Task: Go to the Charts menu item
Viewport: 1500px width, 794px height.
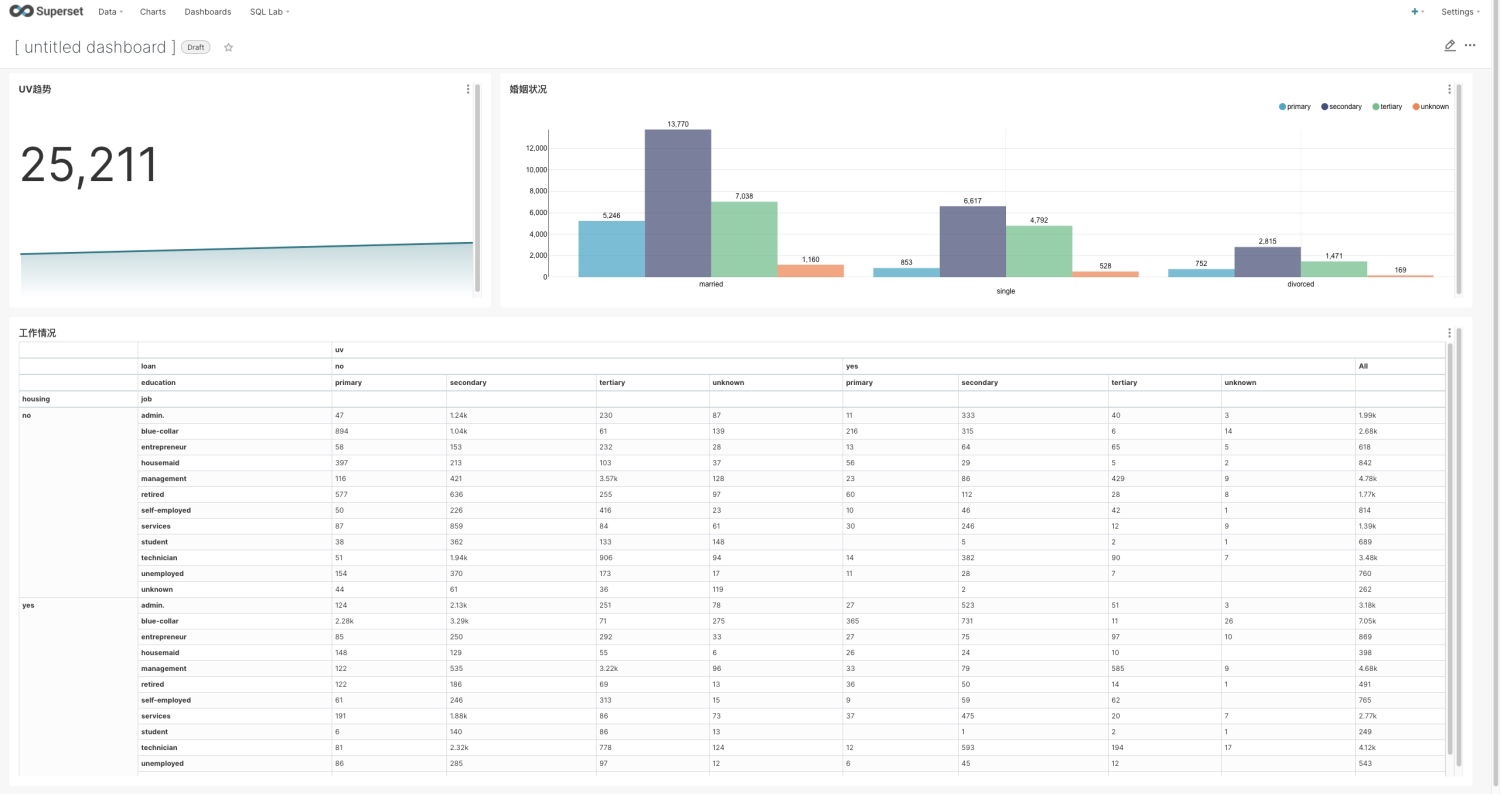Action: pyautogui.click(x=153, y=12)
